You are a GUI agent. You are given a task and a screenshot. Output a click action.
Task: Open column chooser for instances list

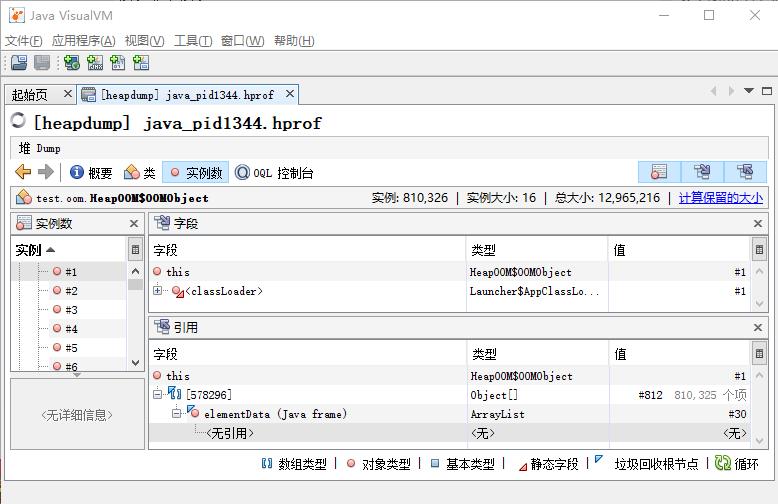coord(135,250)
